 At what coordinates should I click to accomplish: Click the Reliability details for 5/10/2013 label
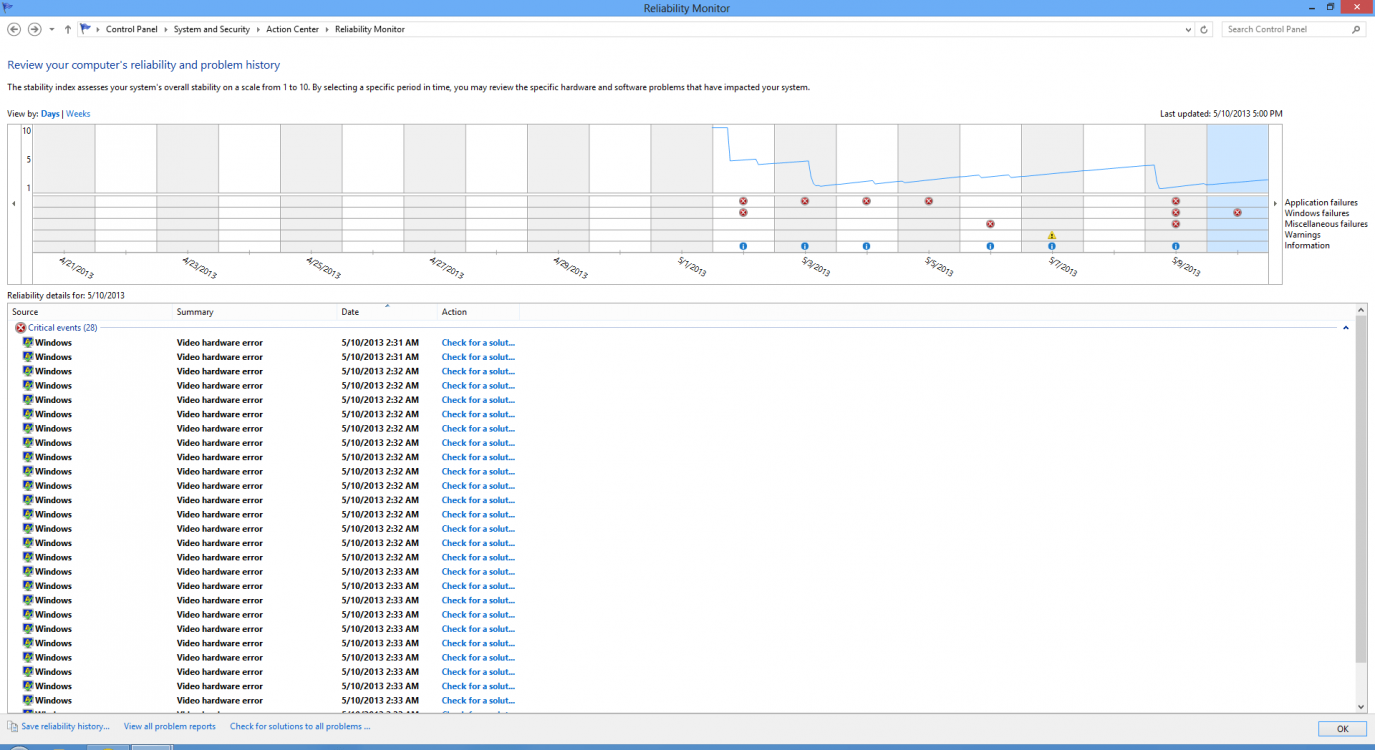[66, 296]
